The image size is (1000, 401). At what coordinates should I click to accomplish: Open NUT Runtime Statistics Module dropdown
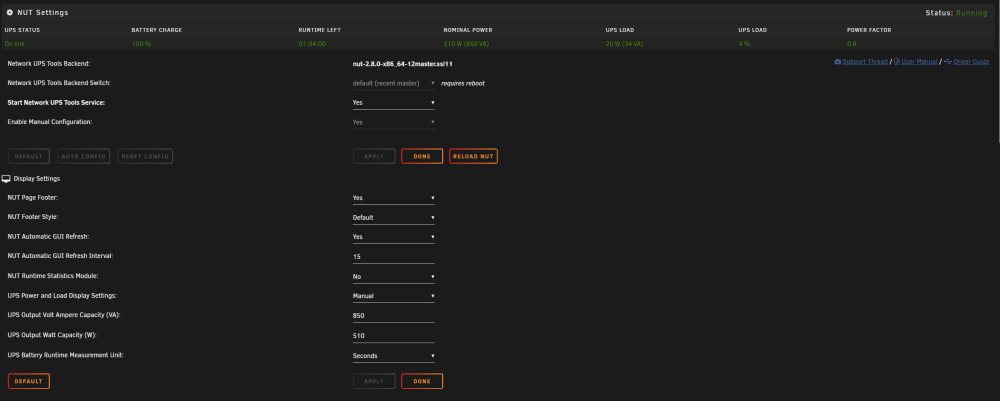point(393,277)
